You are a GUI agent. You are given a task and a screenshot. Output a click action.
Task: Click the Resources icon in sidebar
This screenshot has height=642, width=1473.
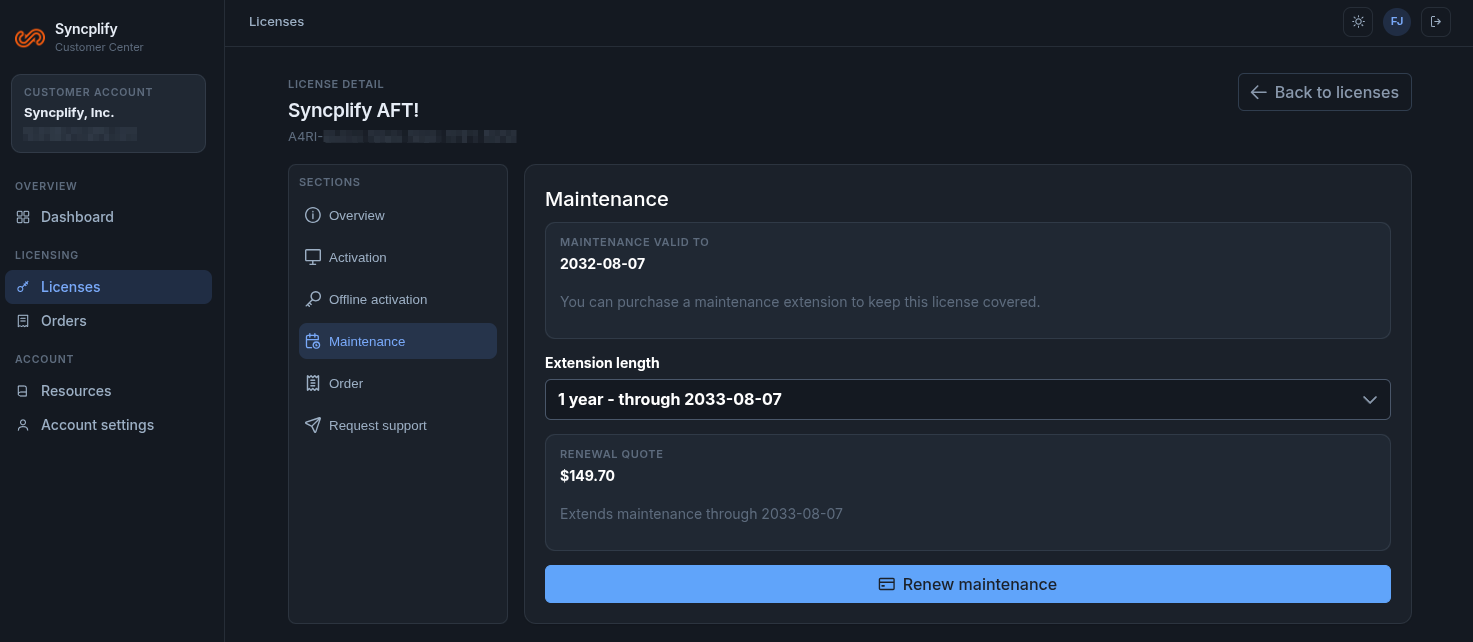[x=23, y=391]
